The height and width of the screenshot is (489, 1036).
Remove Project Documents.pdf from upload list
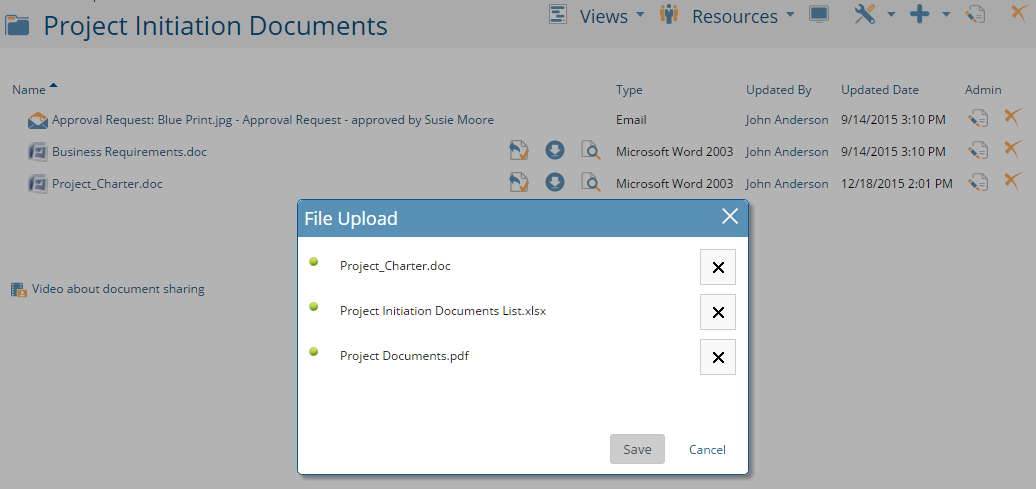[717, 357]
